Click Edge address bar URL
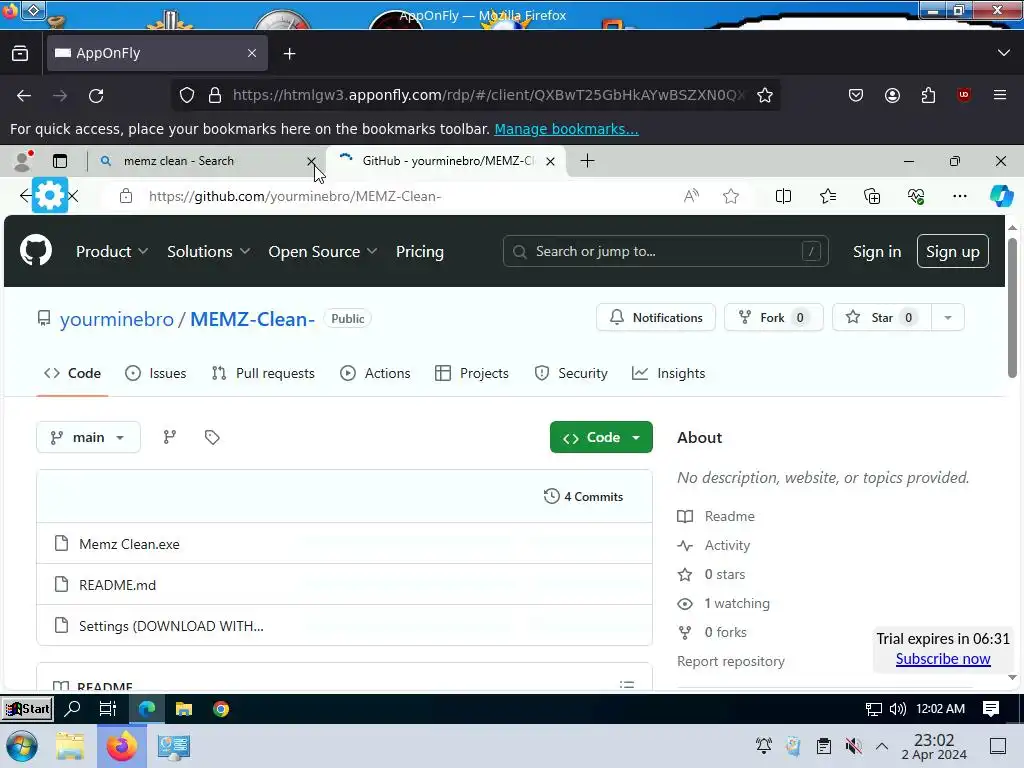The image size is (1024, 768). 295,196
